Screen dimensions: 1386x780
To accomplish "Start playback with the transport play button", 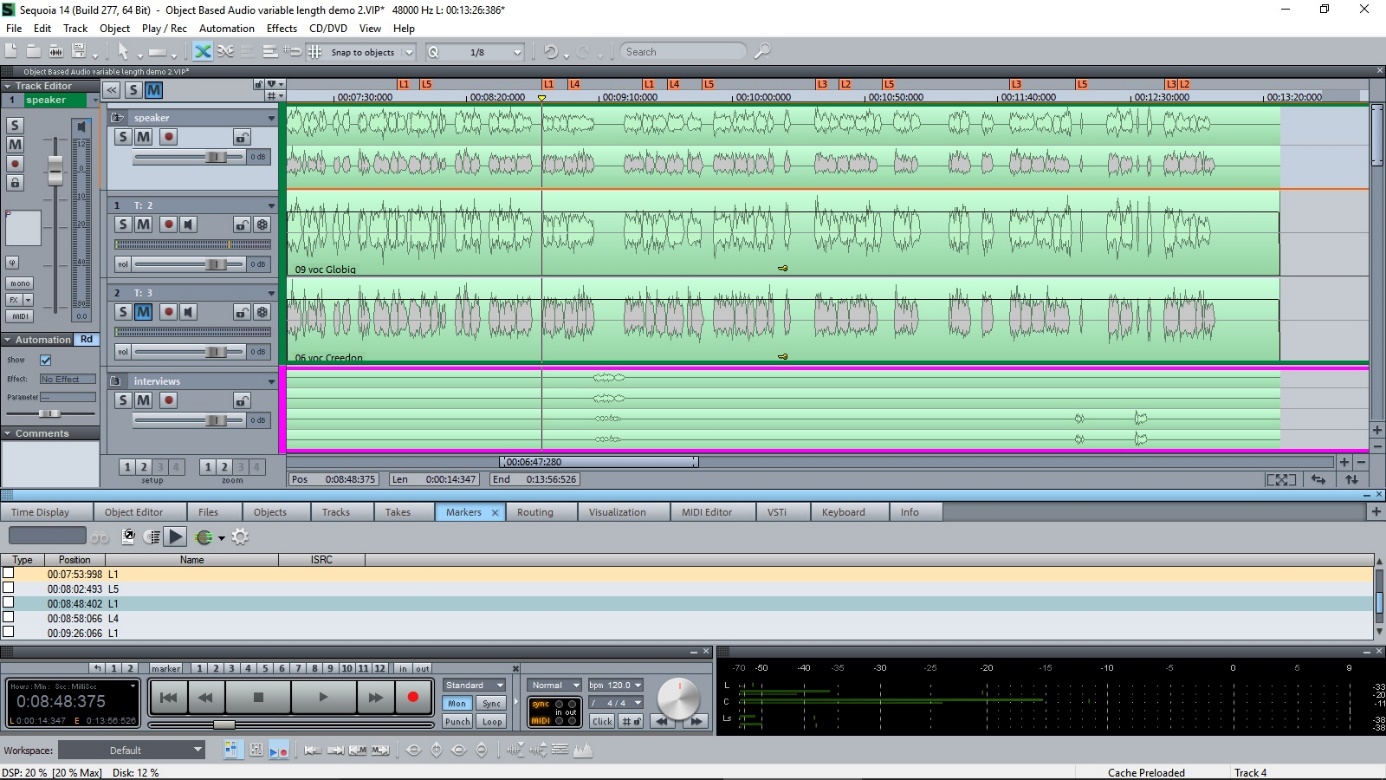I will tap(323, 697).
